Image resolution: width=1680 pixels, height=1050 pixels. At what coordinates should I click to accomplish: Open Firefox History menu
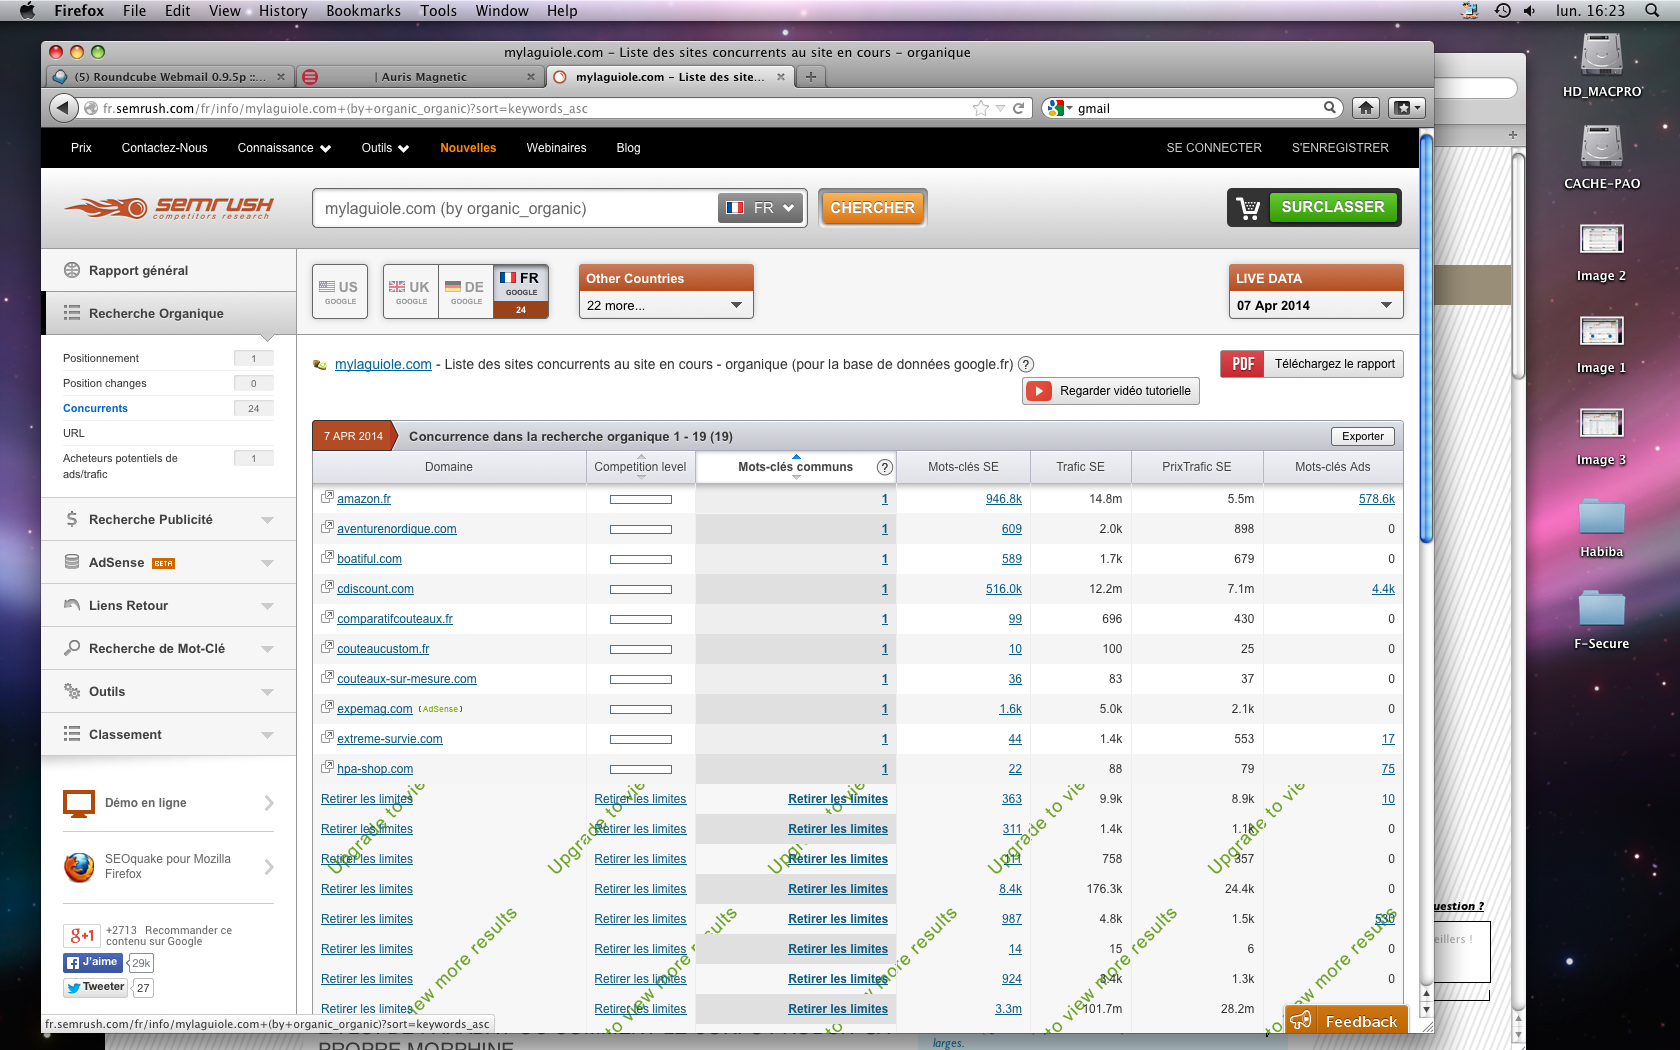(x=283, y=11)
